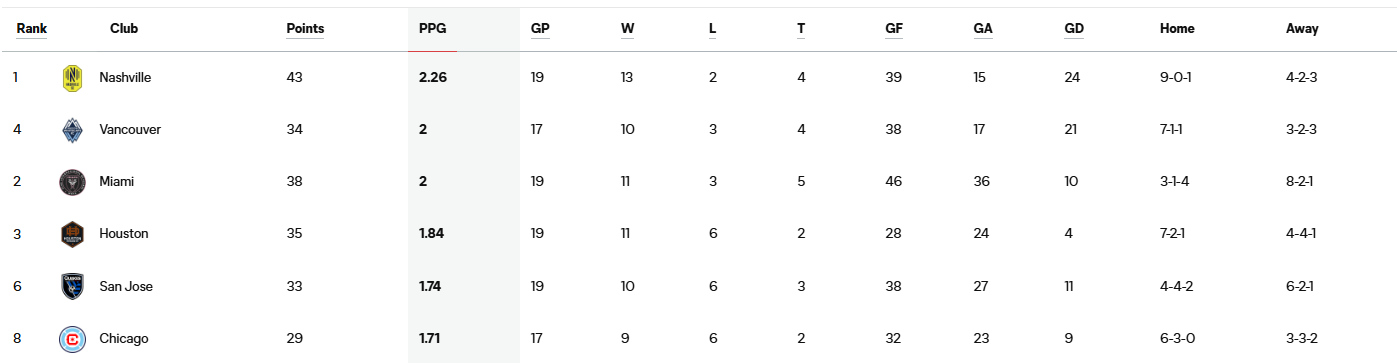Open the San Jose club link
This screenshot has width=1397, height=363.
pyautogui.click(x=126, y=287)
